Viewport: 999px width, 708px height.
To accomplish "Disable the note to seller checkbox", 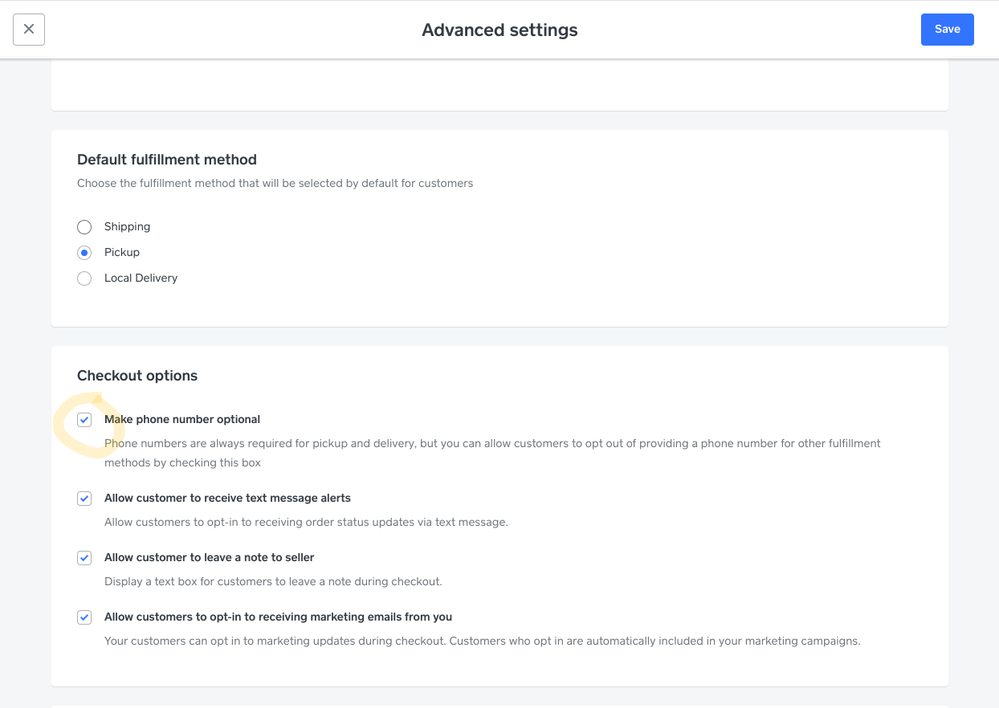I will 84,558.
